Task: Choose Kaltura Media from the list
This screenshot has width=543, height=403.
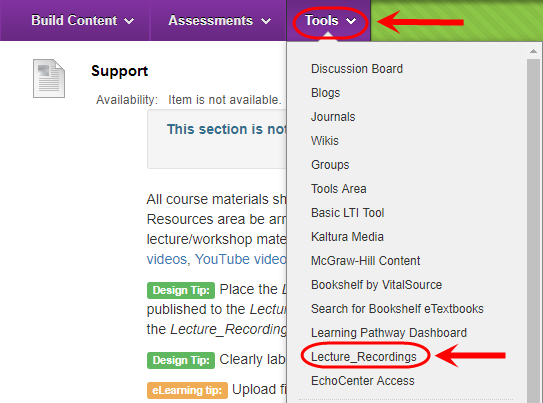Action: pos(347,237)
